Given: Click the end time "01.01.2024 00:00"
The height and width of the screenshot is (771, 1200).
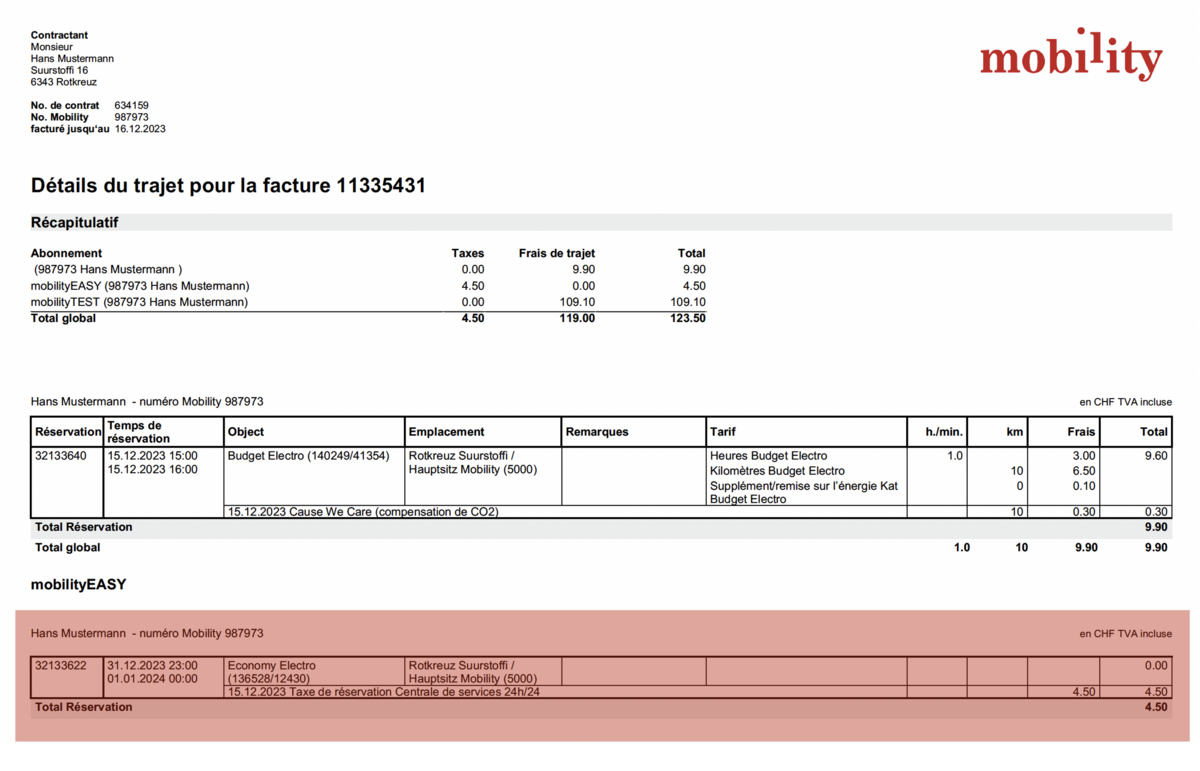Looking at the screenshot, I should click(153, 679).
